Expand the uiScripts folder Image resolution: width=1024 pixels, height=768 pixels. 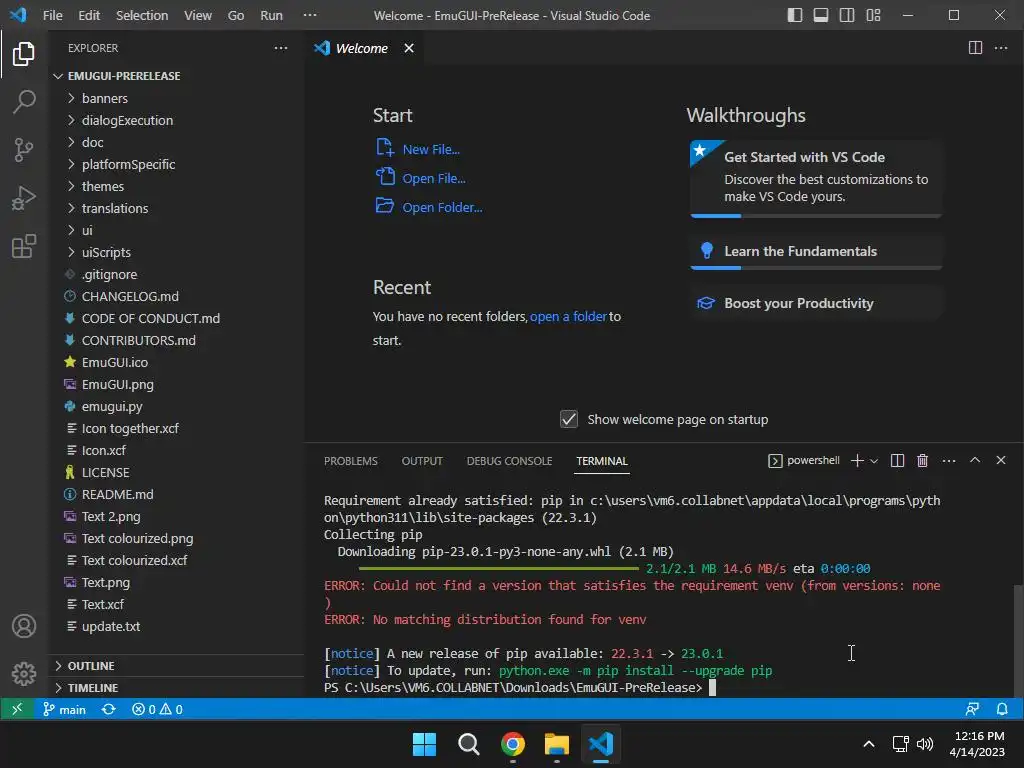coord(106,252)
